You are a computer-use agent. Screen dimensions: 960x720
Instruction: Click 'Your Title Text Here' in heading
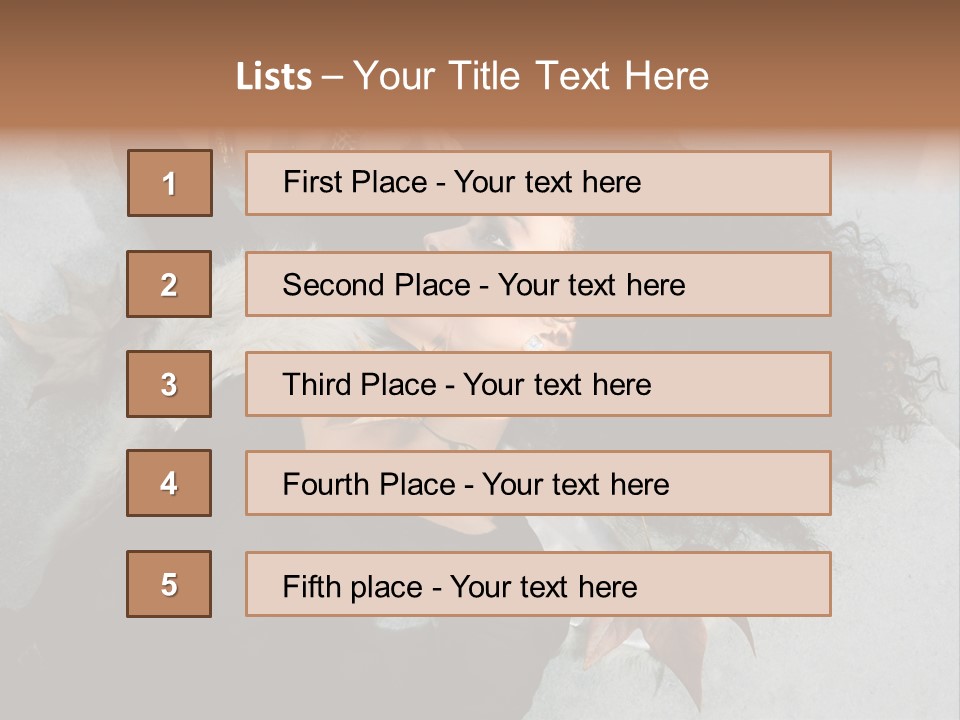pos(531,76)
